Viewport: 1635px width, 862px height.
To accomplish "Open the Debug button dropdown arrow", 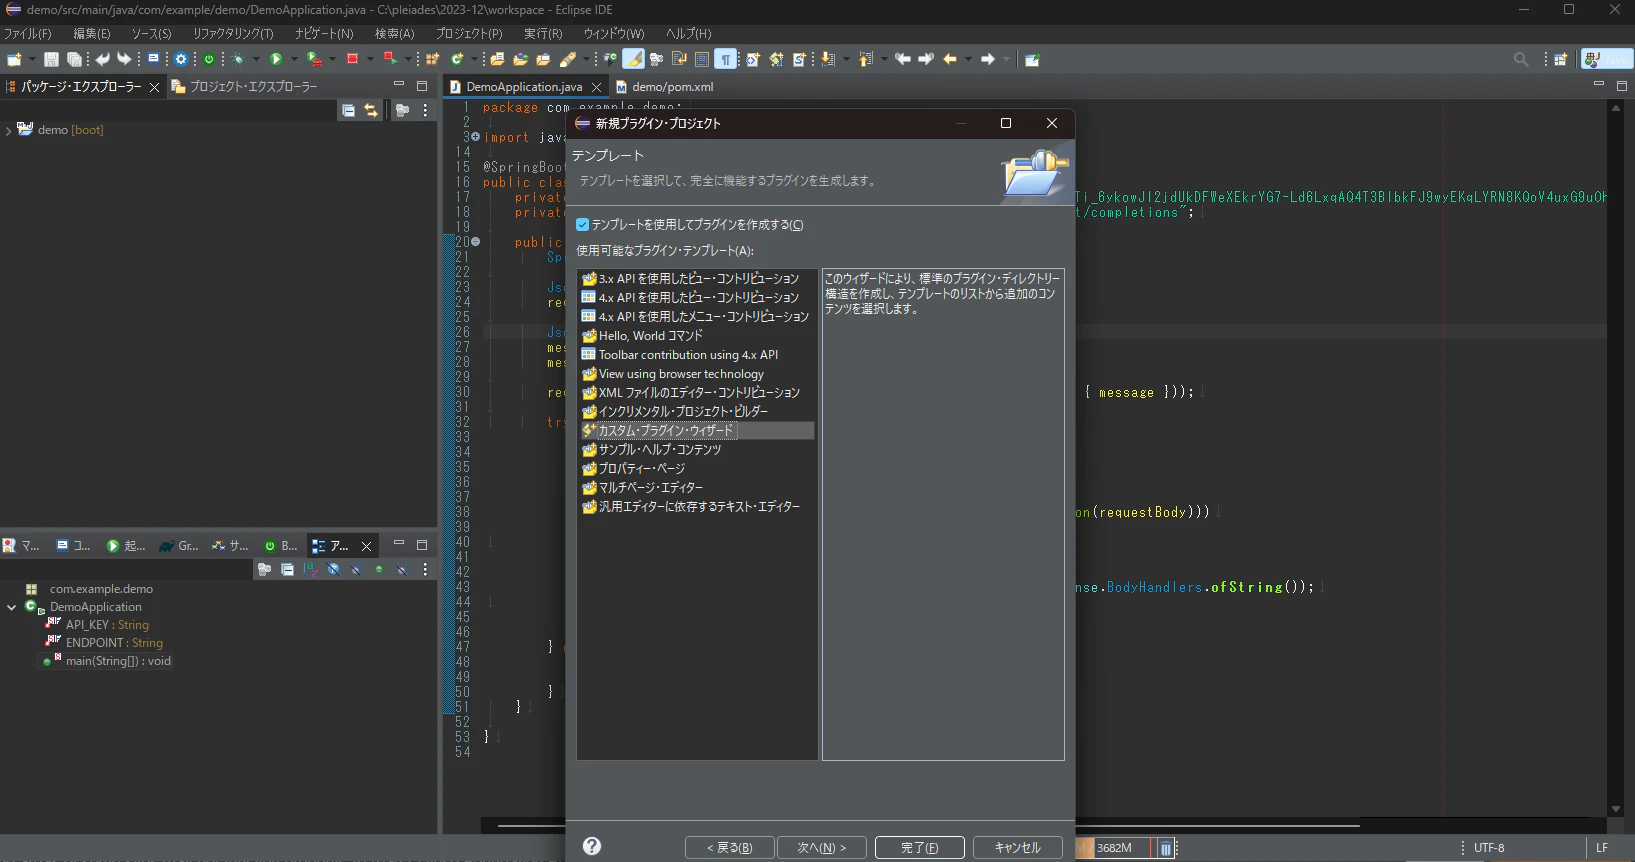I will coord(256,60).
